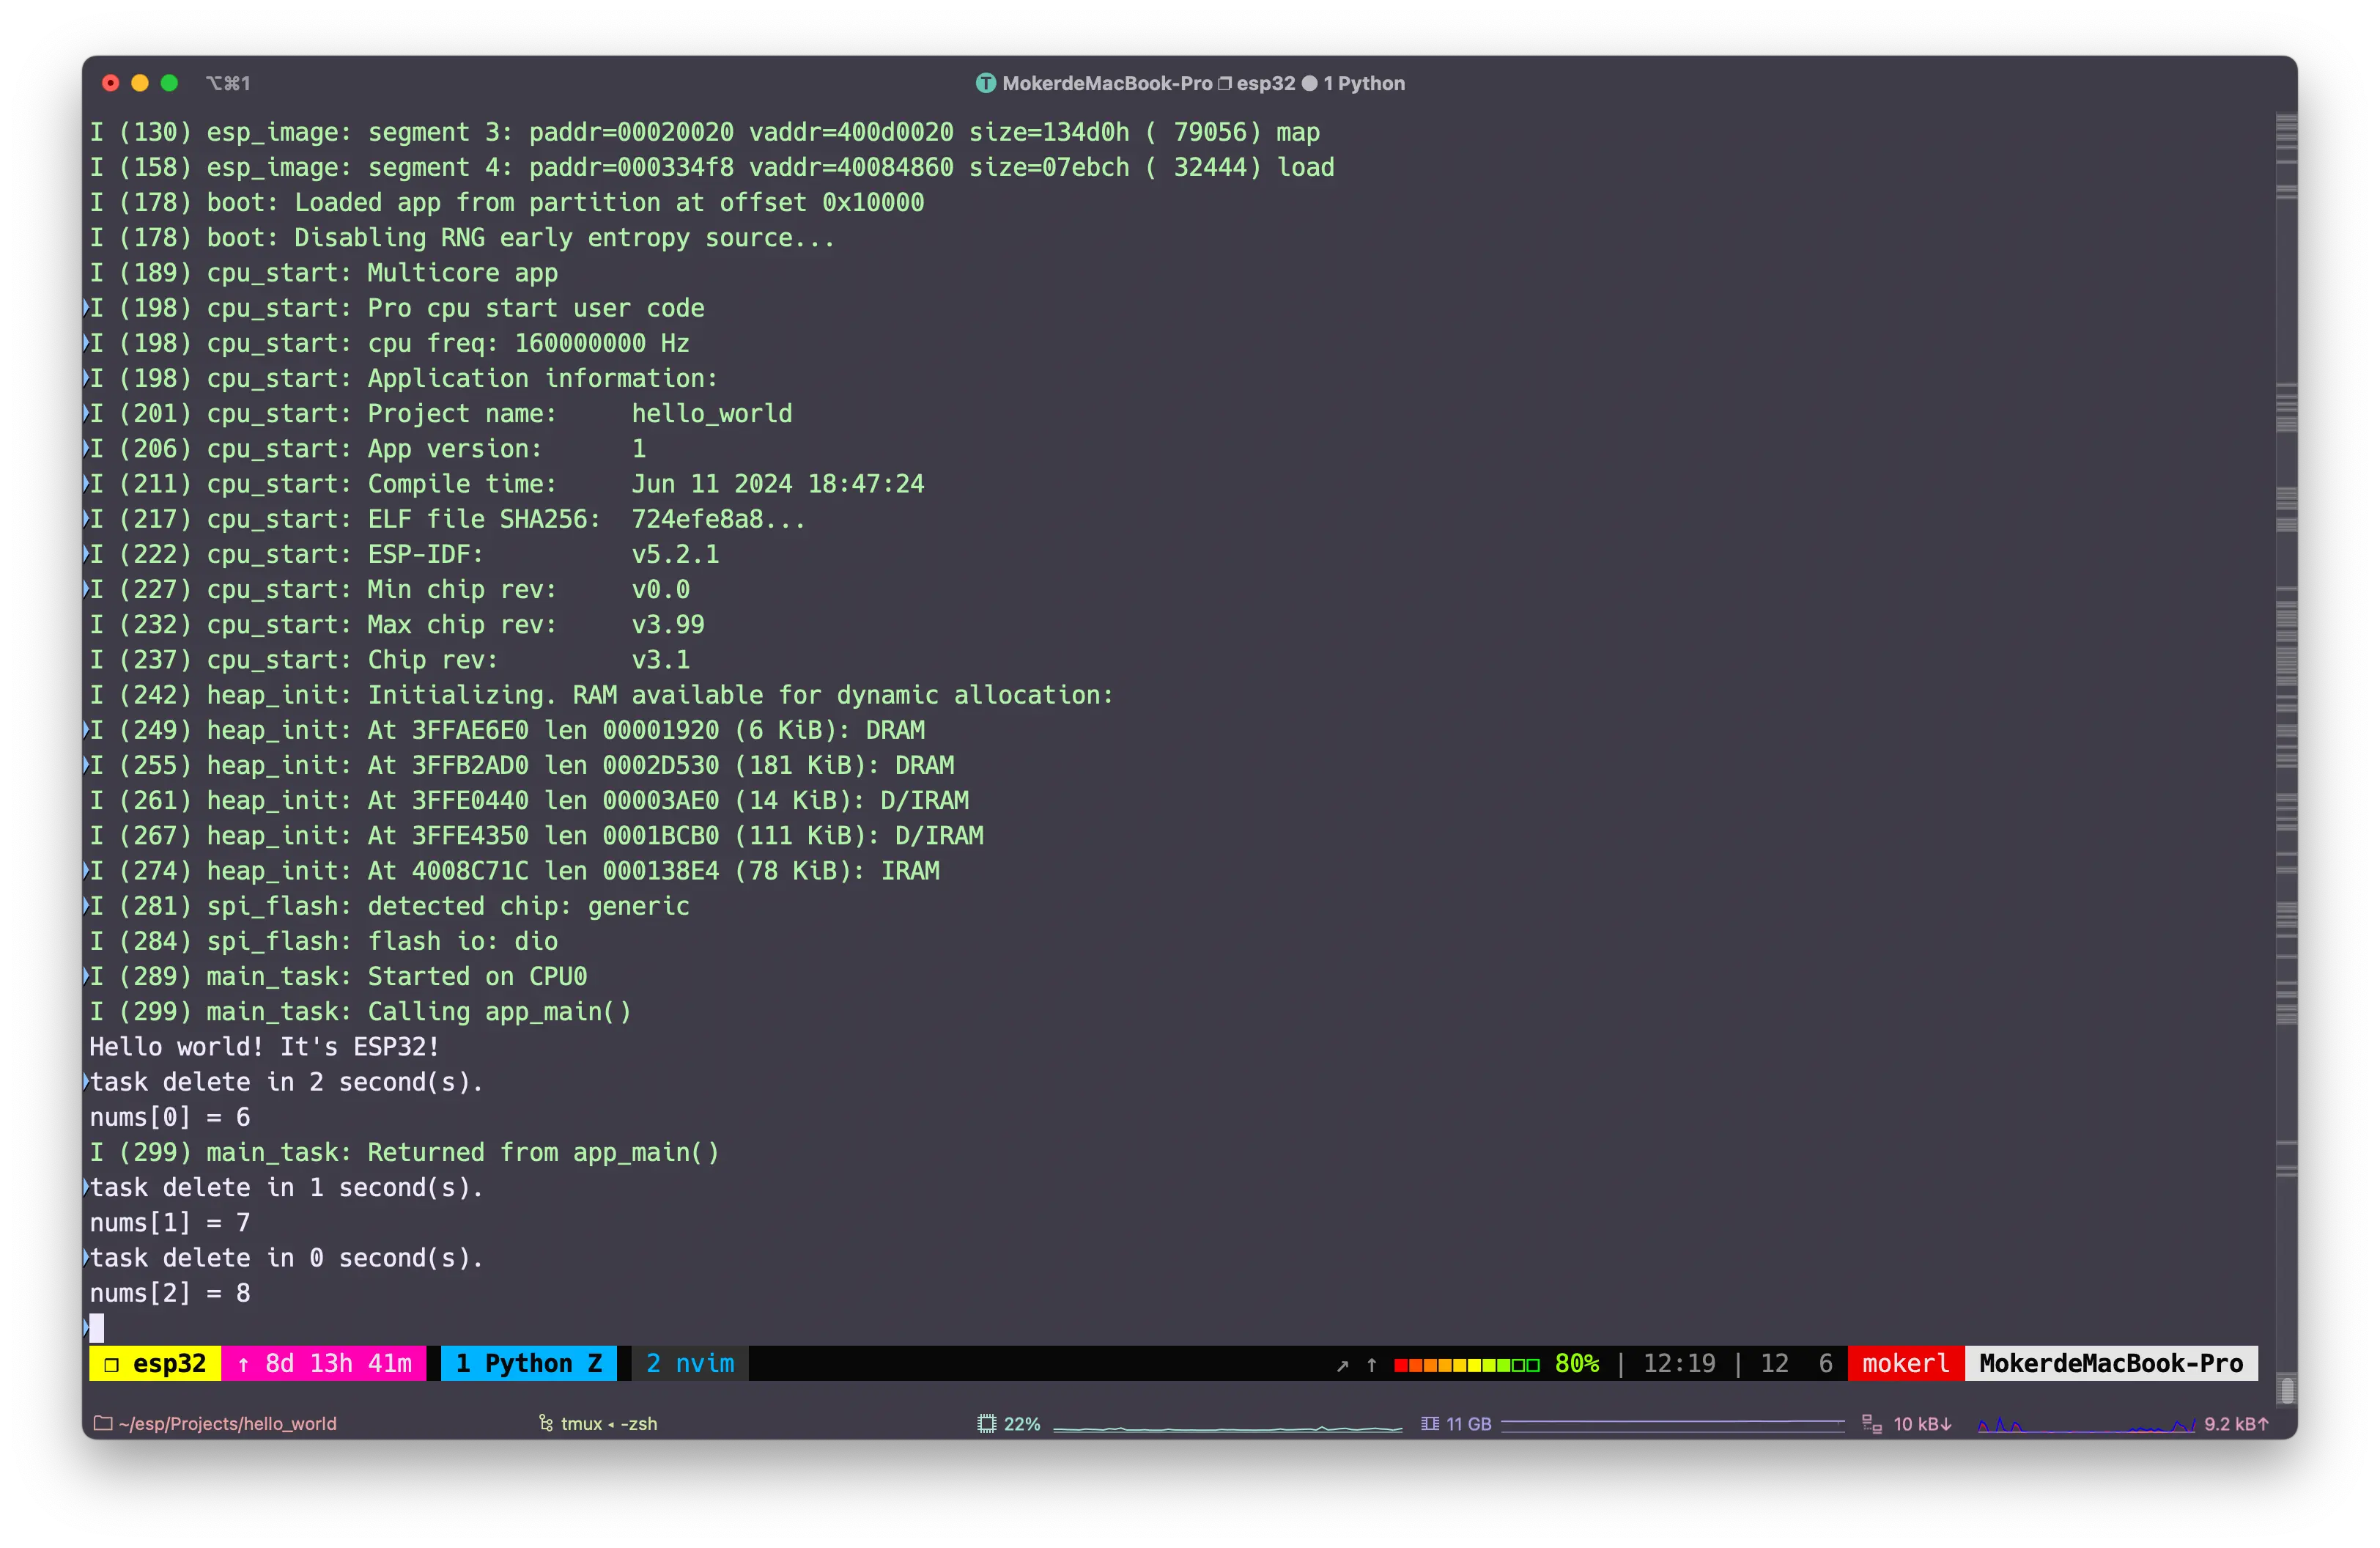Click 'detected chip: generic' log line
The height and width of the screenshot is (1548, 2380).
point(390,906)
